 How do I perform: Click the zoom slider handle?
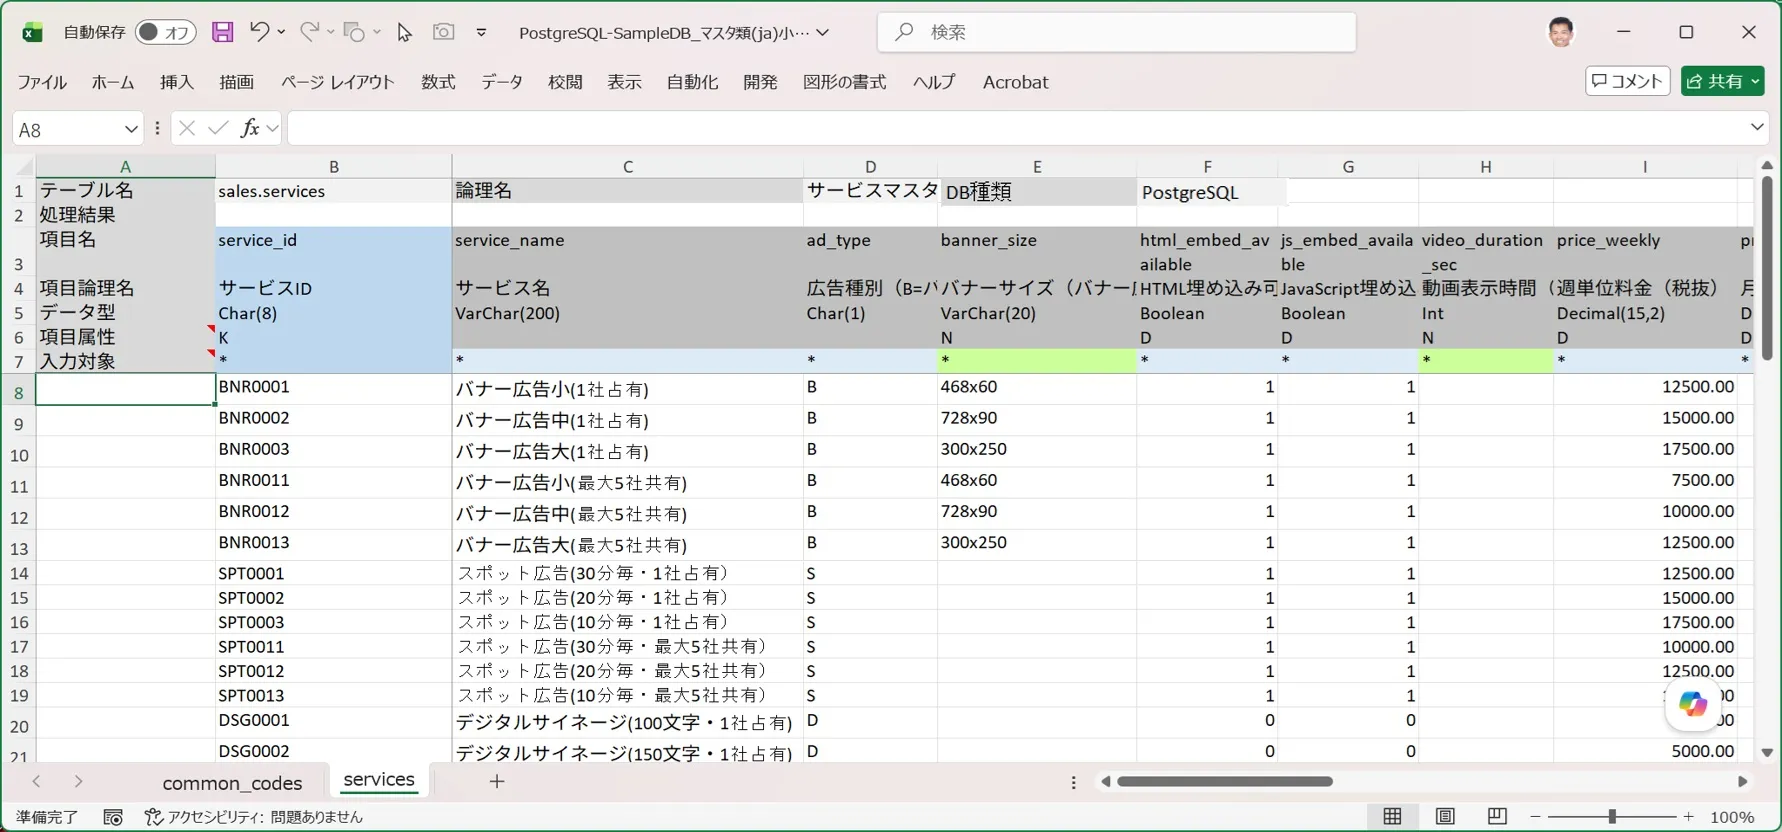pos(1612,817)
